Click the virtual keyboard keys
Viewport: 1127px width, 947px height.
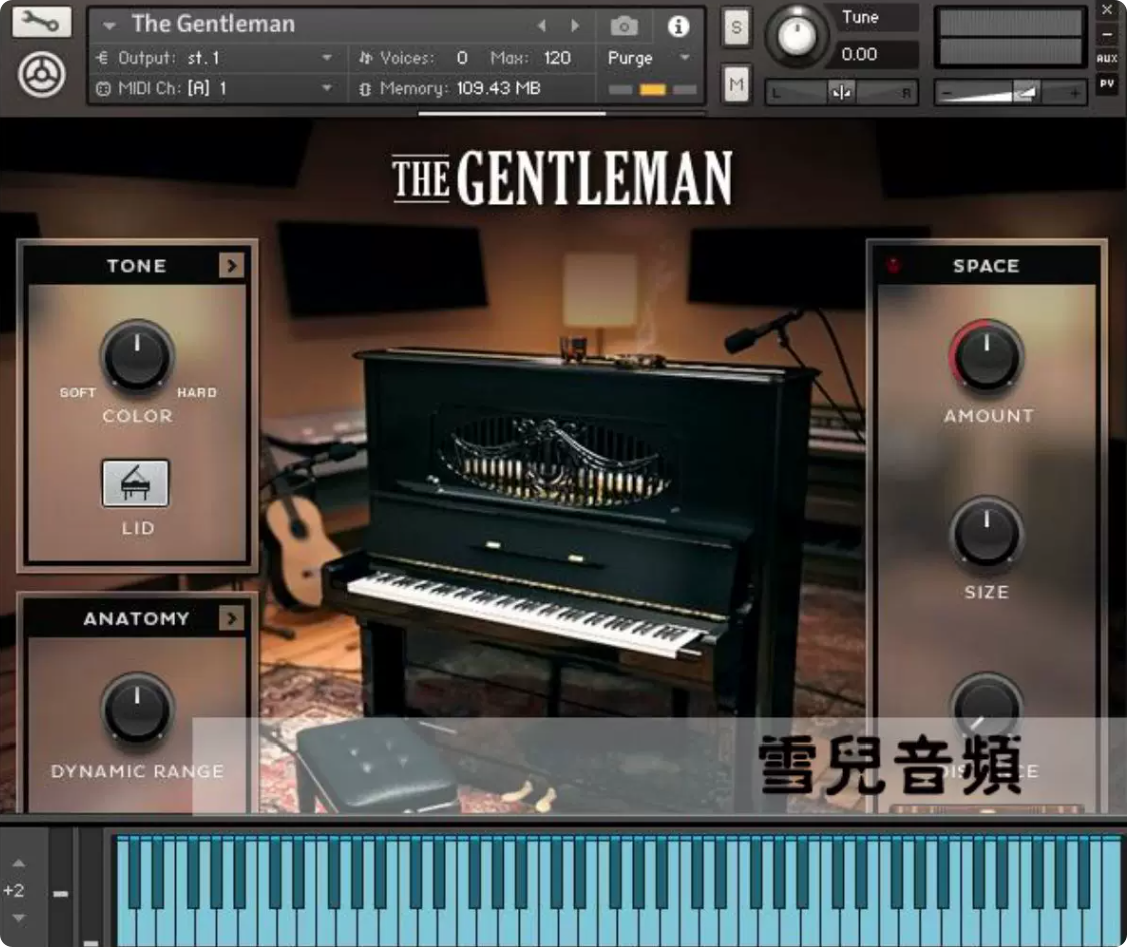point(618,890)
